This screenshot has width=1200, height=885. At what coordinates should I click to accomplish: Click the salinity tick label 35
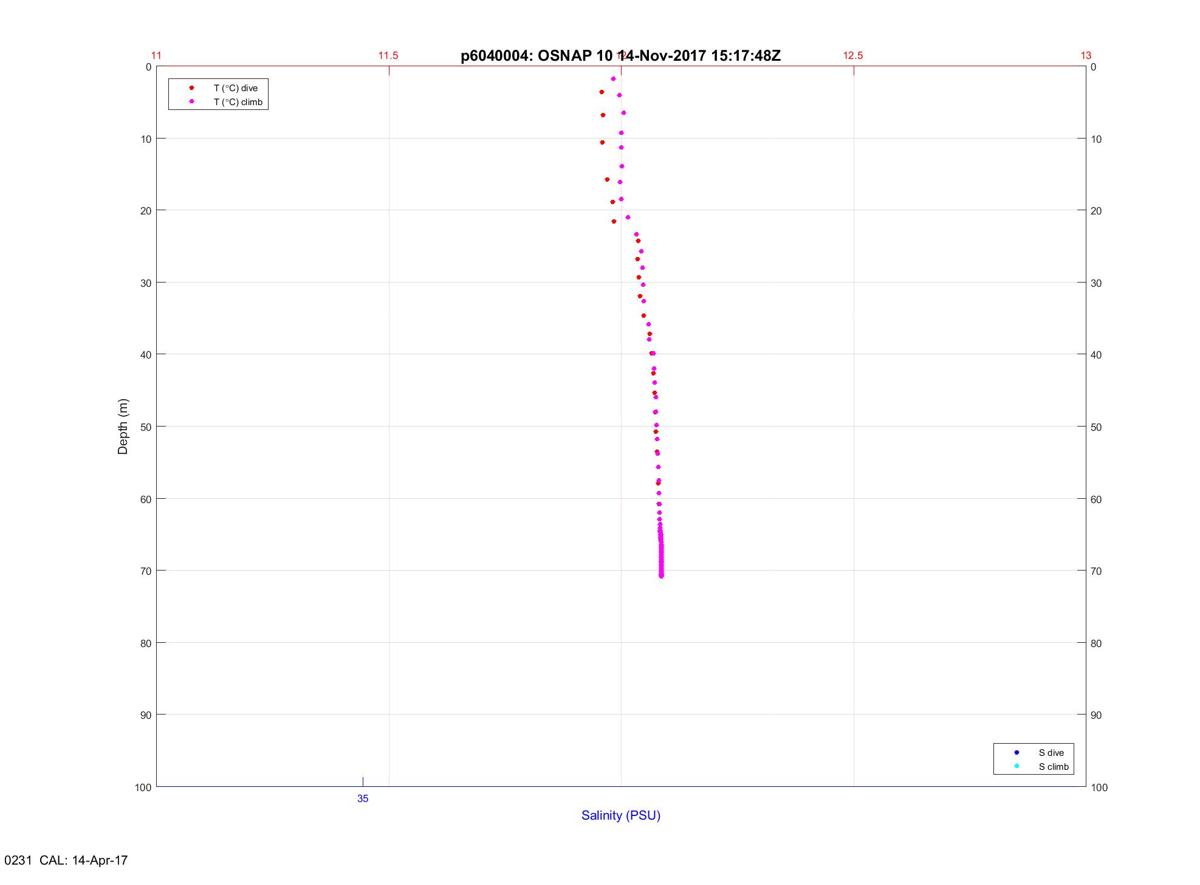click(363, 798)
